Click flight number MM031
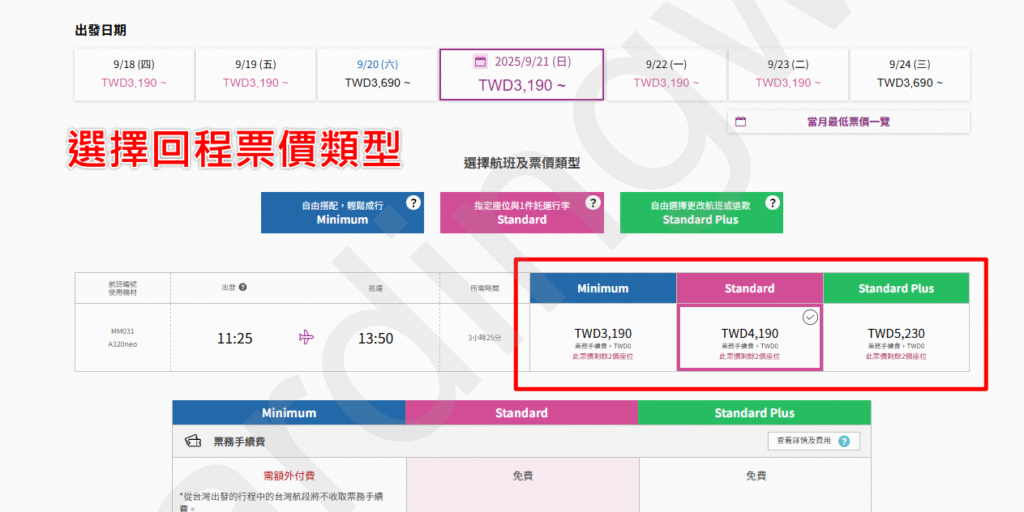Screen dimensions: 1024x512 point(123,331)
